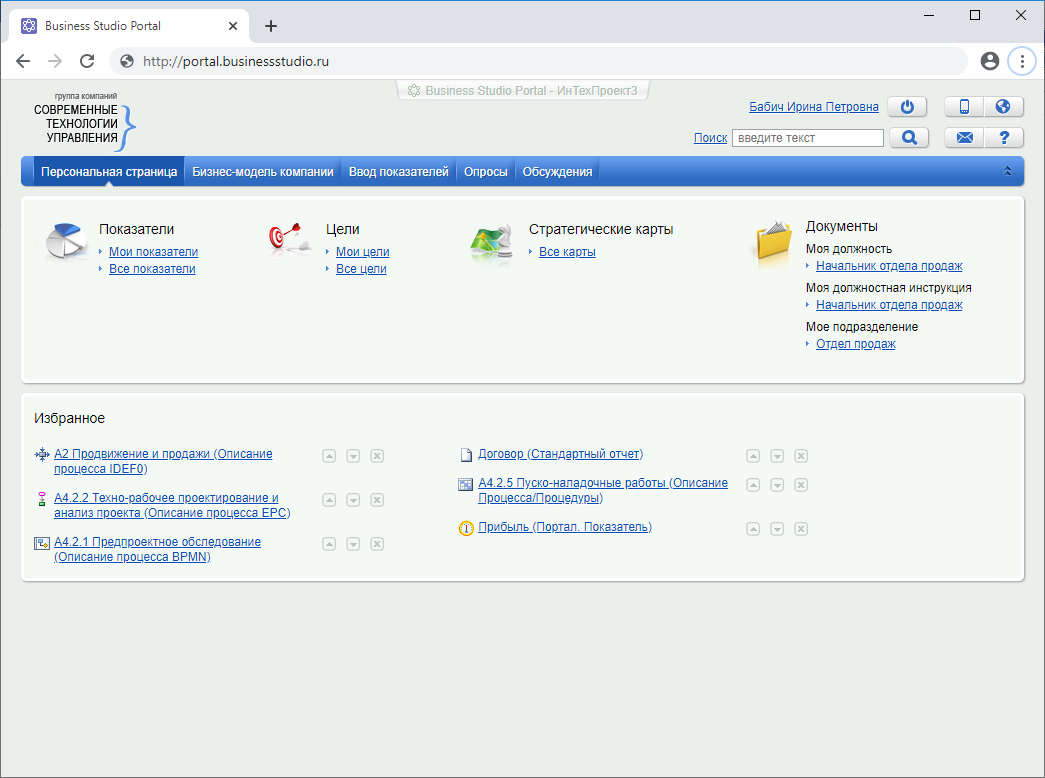Open the Все карты link
1045x778 pixels.
pos(567,252)
